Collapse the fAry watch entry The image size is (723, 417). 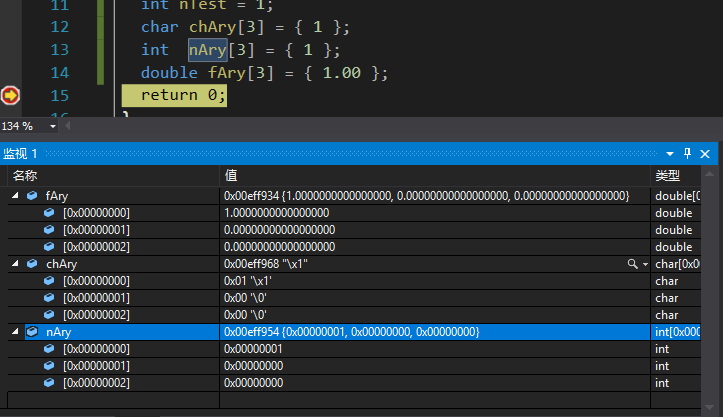[15, 196]
